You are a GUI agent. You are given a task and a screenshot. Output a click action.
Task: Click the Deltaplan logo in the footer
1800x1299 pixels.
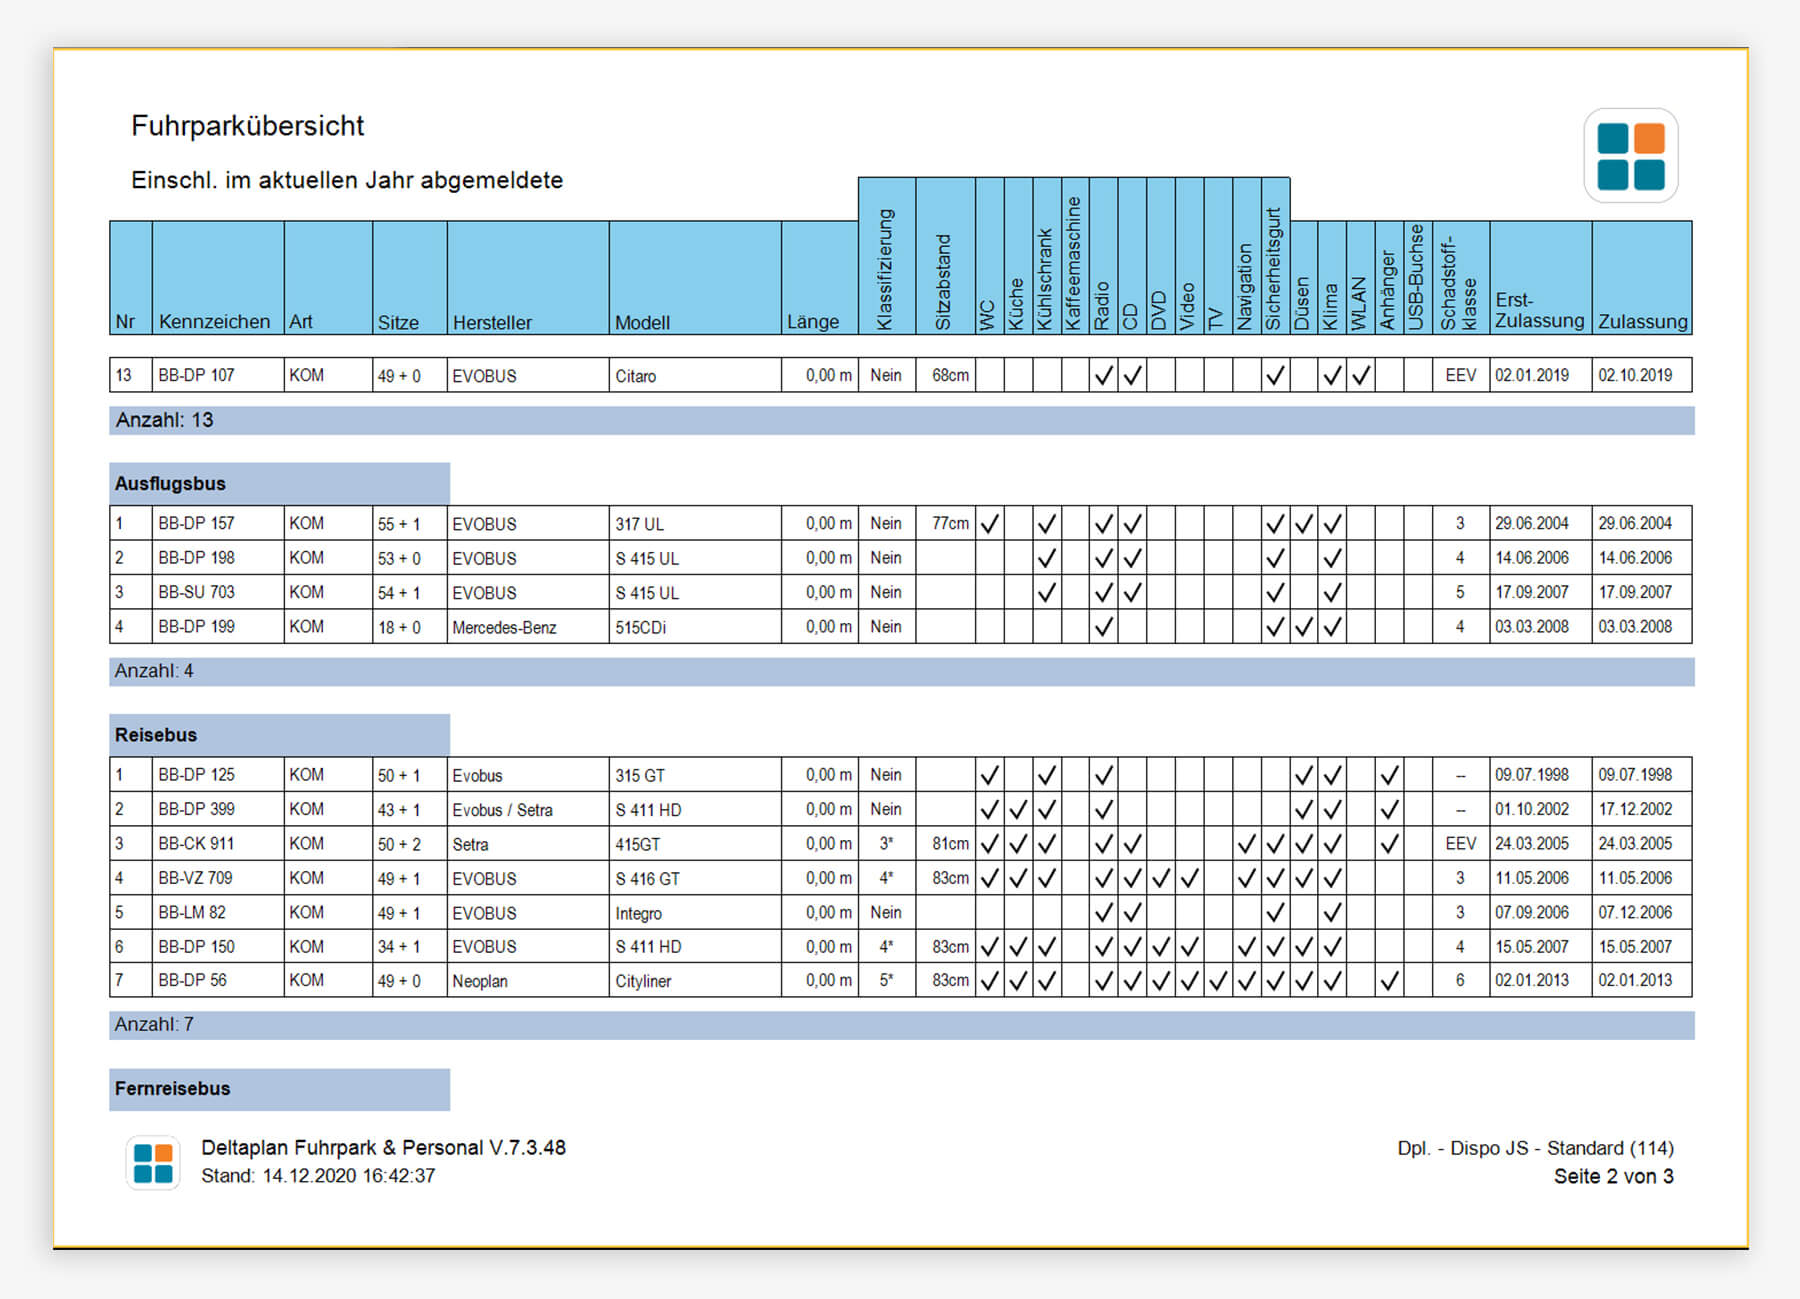coord(153,1163)
